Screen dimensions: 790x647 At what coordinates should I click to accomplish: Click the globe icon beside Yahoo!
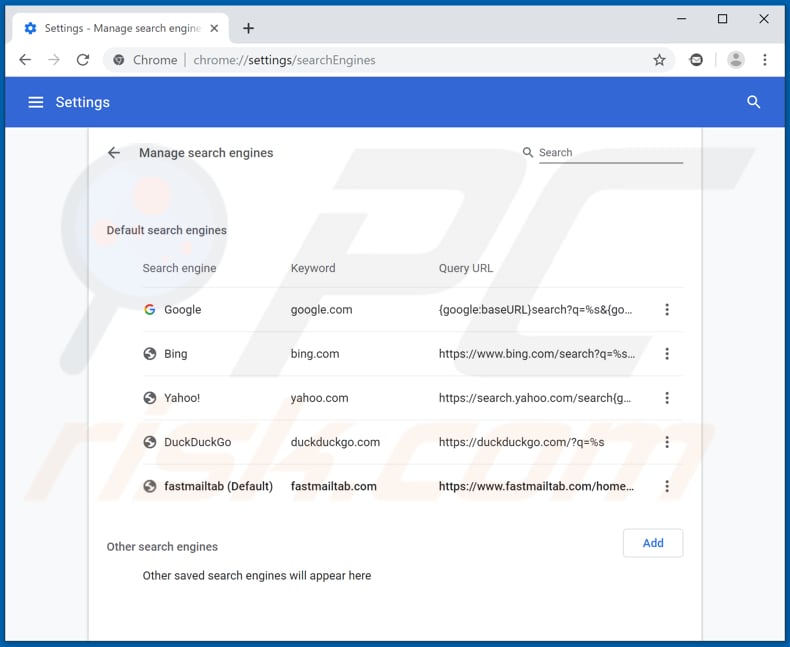[x=150, y=398]
